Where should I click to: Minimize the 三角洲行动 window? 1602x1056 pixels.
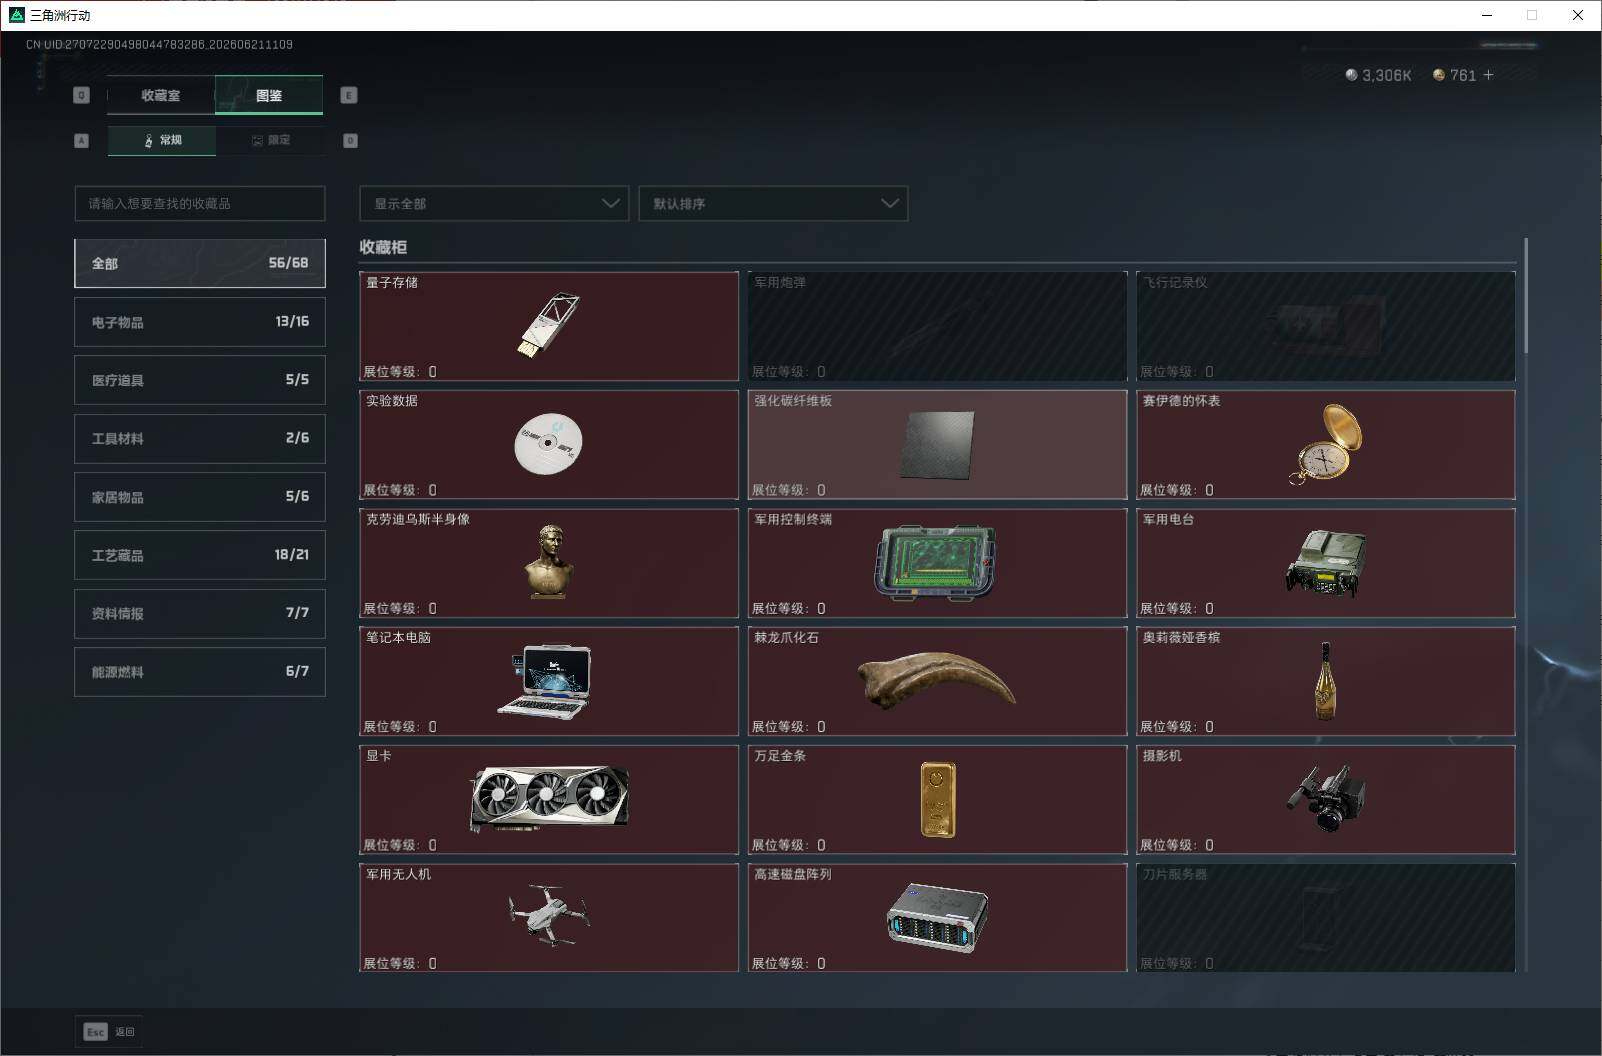pos(1486,15)
